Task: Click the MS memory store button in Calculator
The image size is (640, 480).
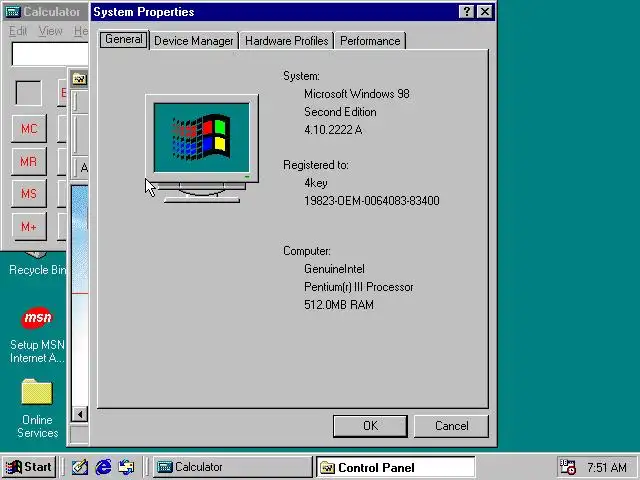Action: tap(29, 193)
